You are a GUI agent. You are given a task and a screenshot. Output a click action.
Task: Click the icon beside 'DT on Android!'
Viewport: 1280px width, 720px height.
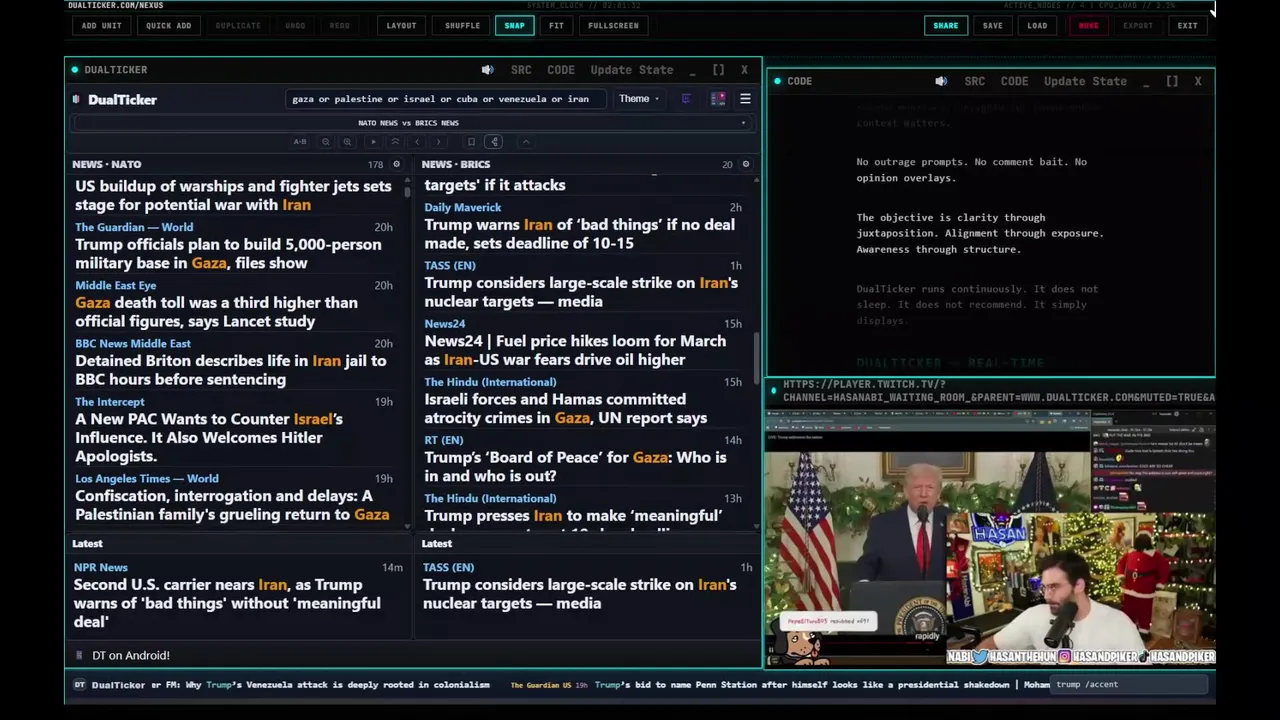coord(79,655)
